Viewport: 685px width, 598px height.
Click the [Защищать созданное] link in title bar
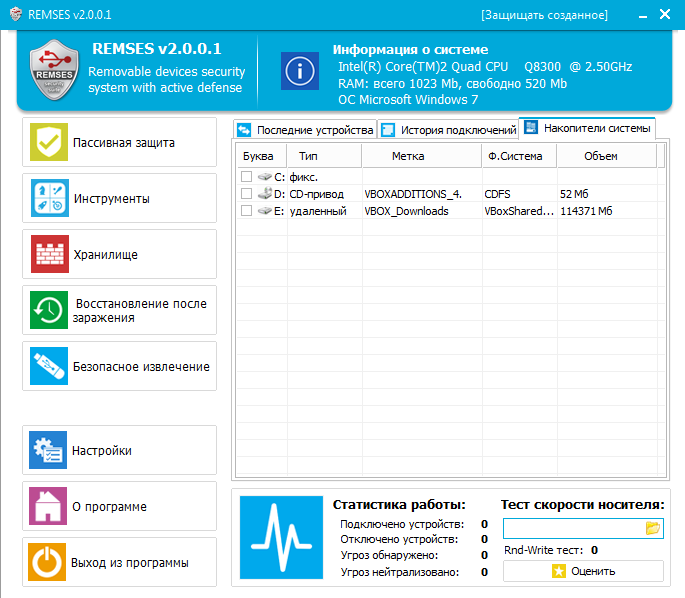click(x=544, y=15)
